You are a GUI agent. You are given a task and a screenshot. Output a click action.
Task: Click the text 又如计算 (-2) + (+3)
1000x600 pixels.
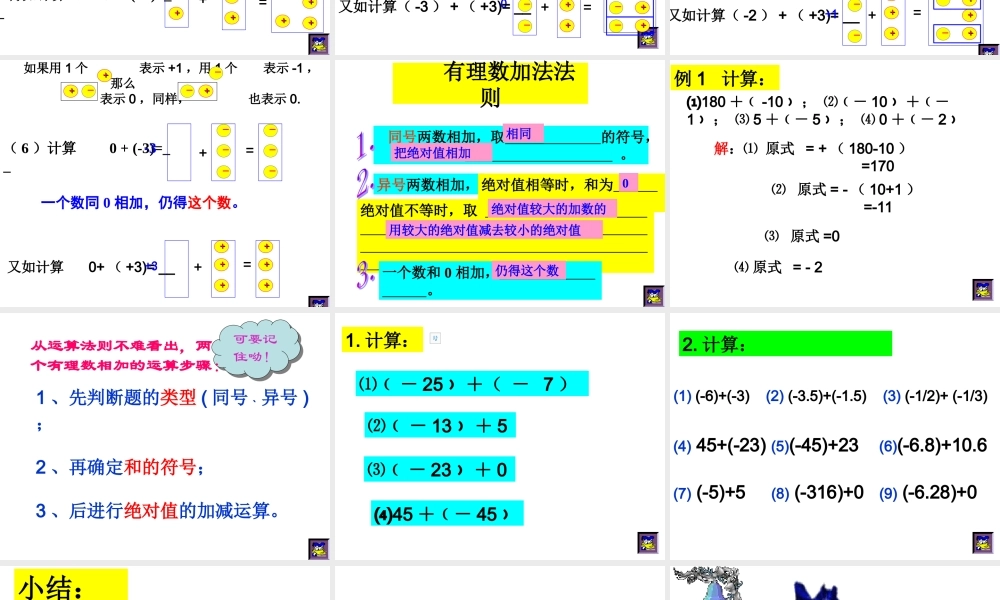click(x=753, y=15)
